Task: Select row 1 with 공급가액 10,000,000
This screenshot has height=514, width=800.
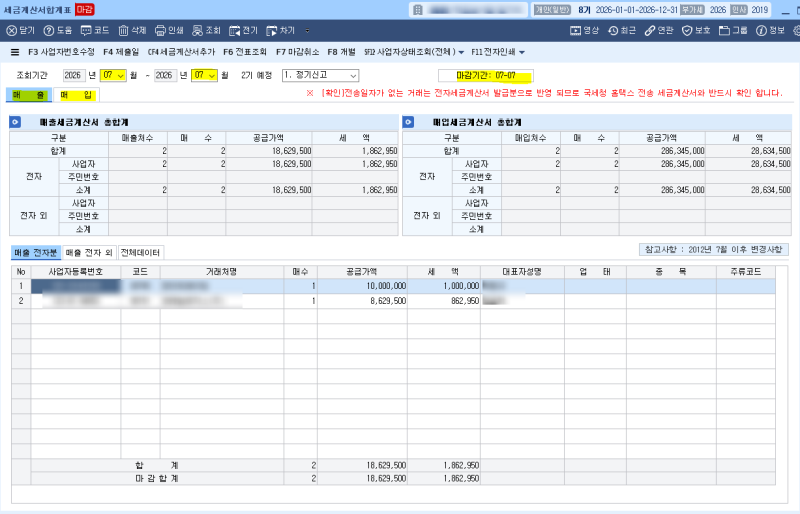Action: coord(393,286)
